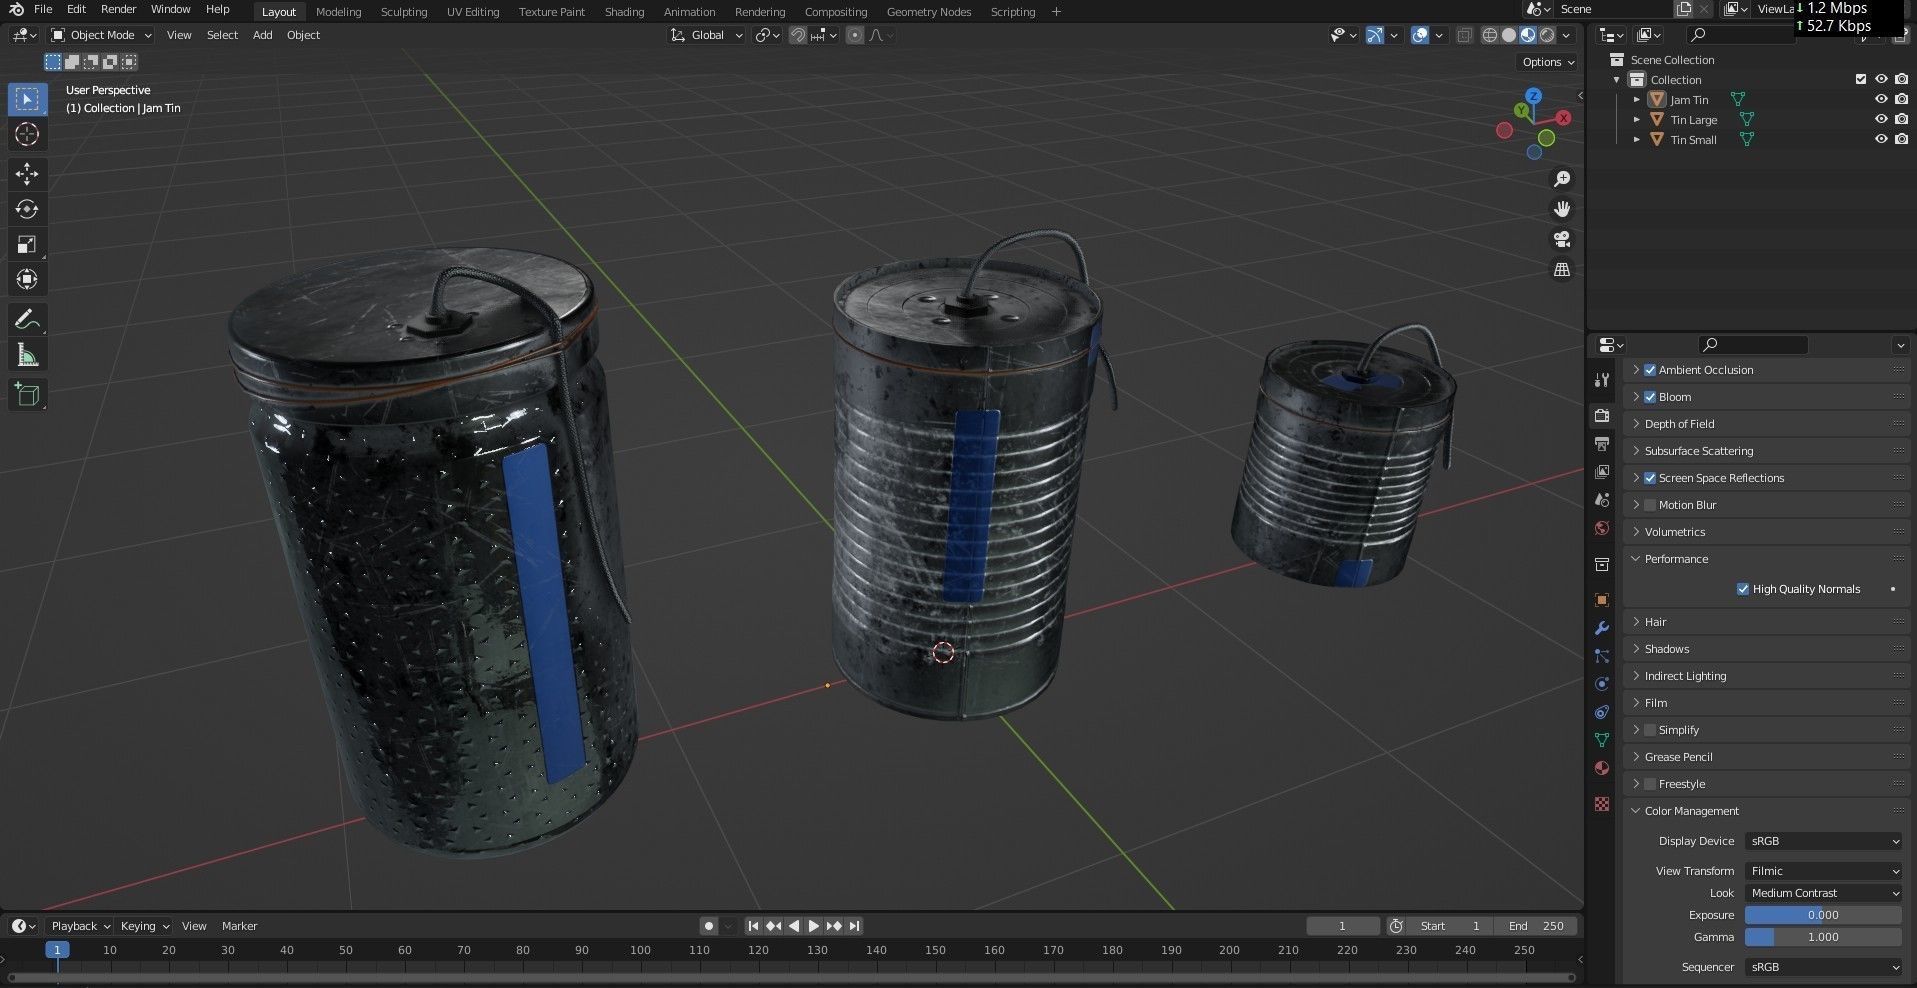Disable Tin Large render camera visibility
1917x988 pixels.
(1902, 119)
